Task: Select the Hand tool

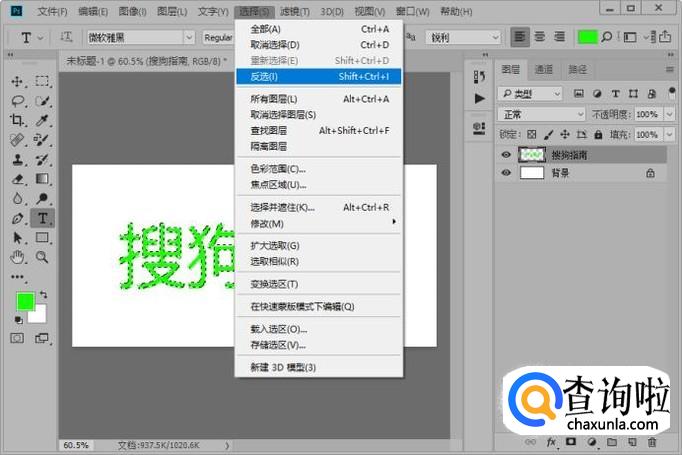Action: click(17, 256)
